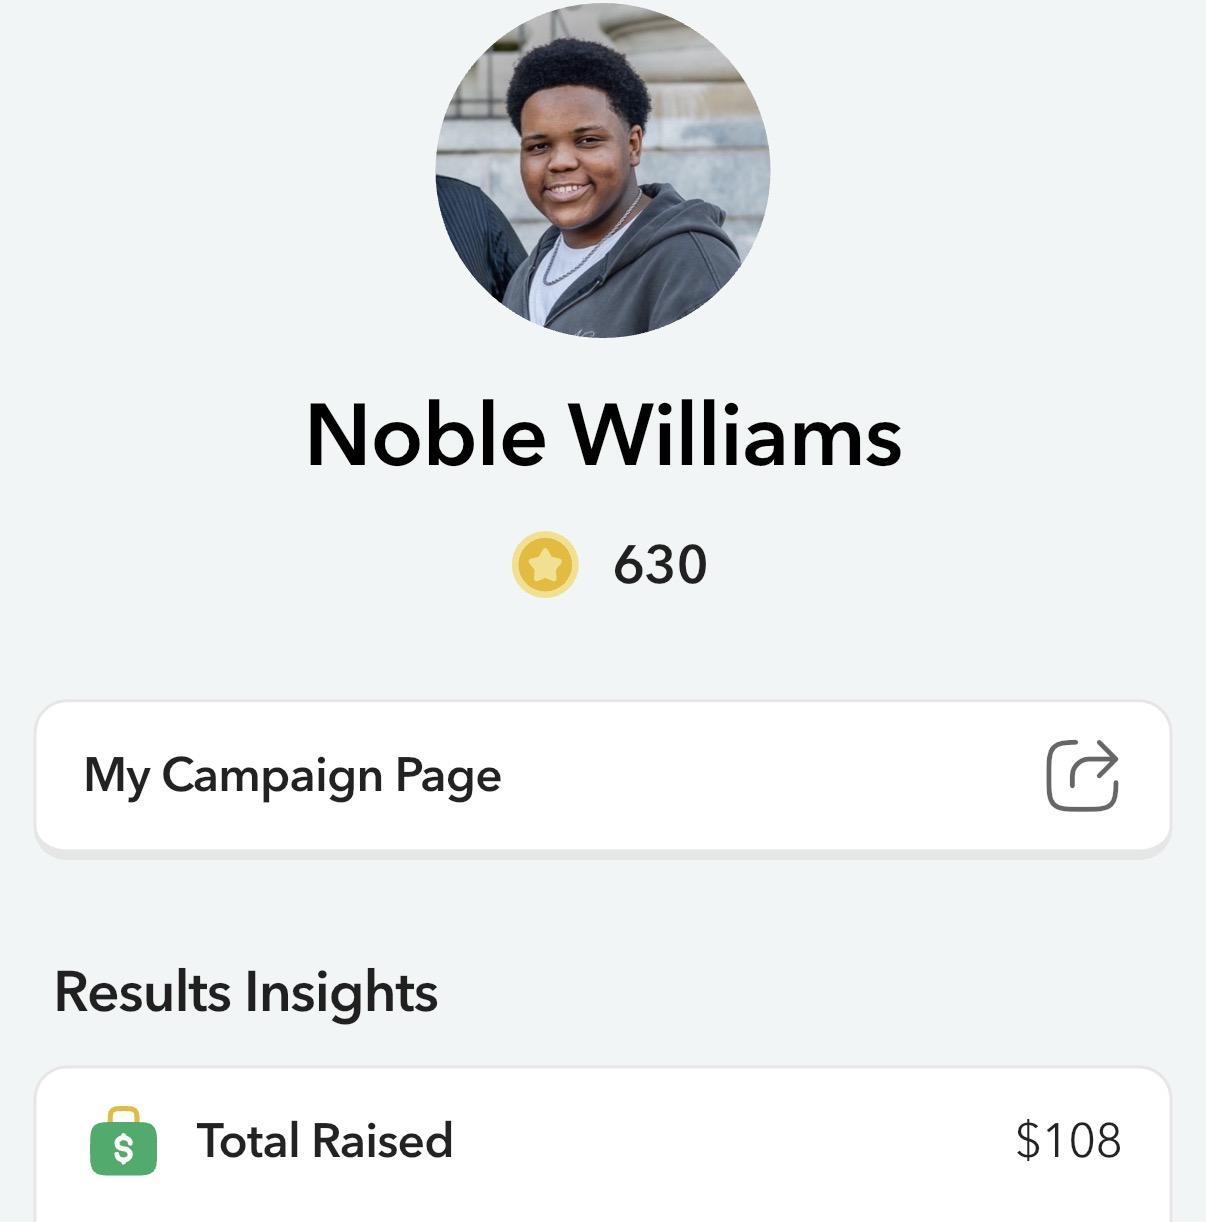Tap the 630 points count
Image resolution: width=1206 pixels, height=1222 pixels.
point(660,565)
